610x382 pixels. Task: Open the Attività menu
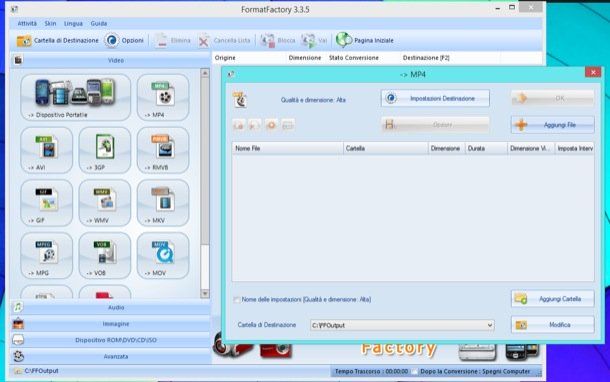[x=27, y=23]
